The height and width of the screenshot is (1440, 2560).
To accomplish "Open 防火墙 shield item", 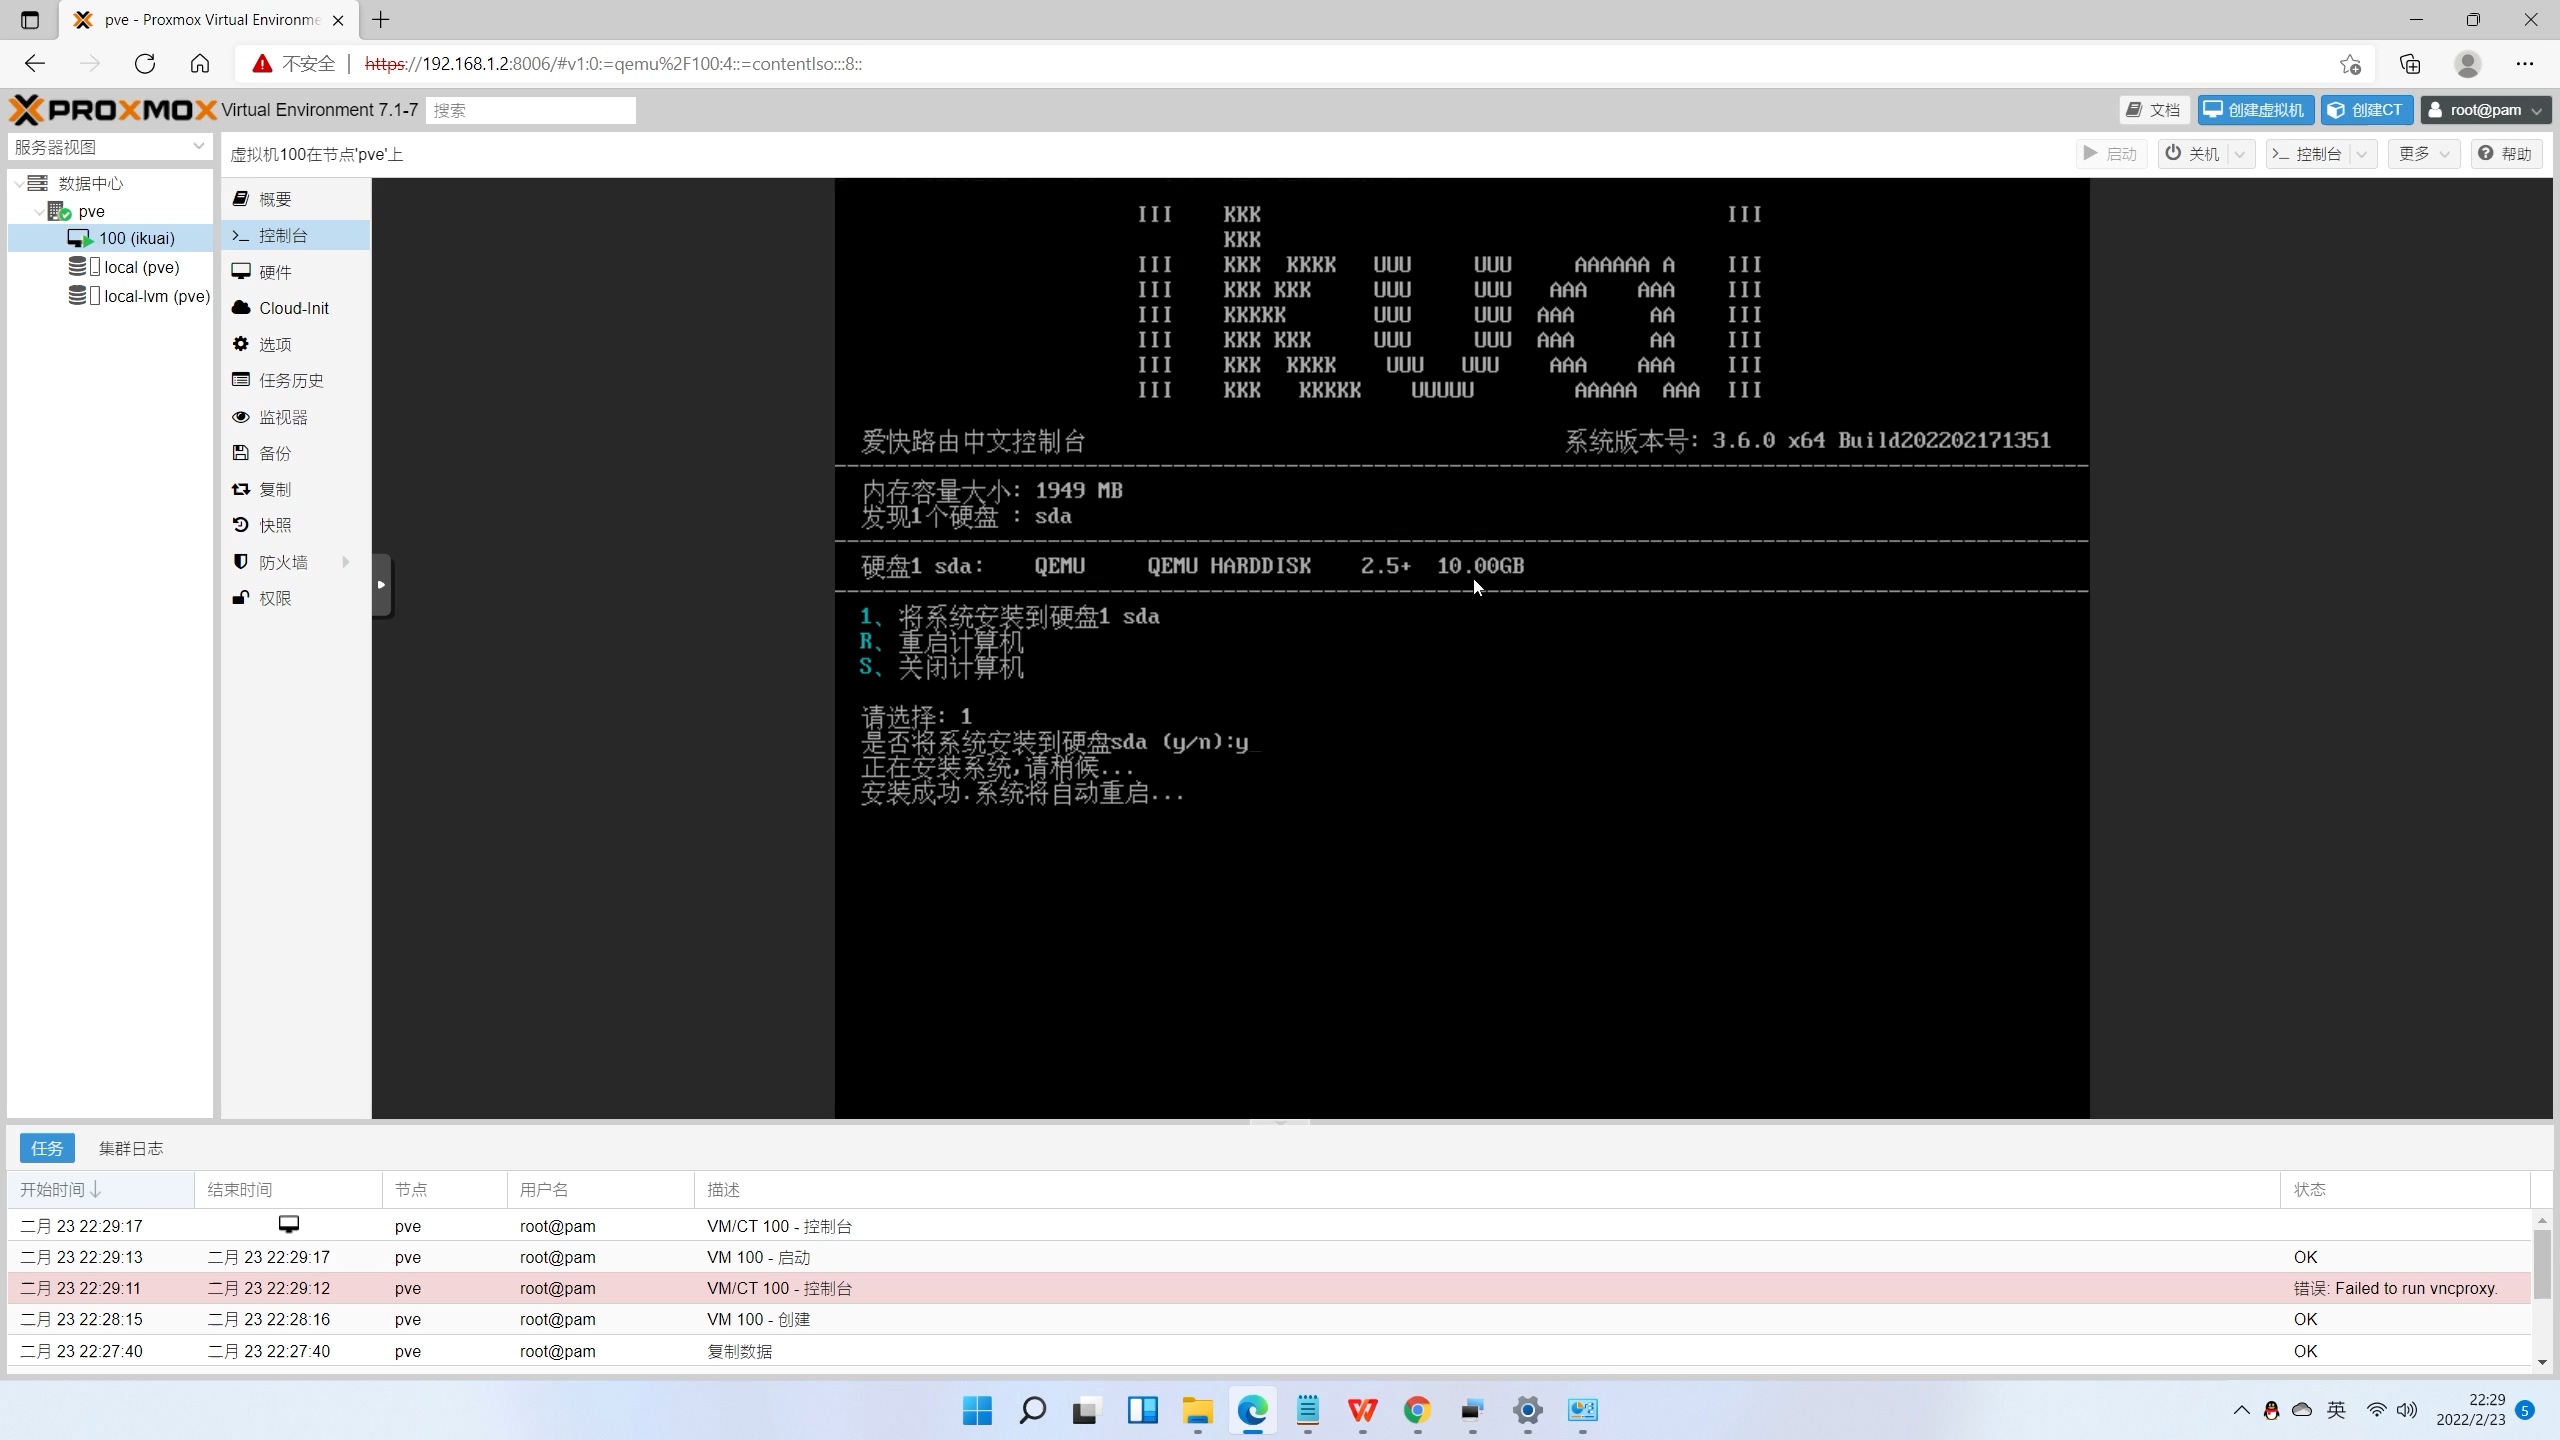I will click(x=283, y=562).
